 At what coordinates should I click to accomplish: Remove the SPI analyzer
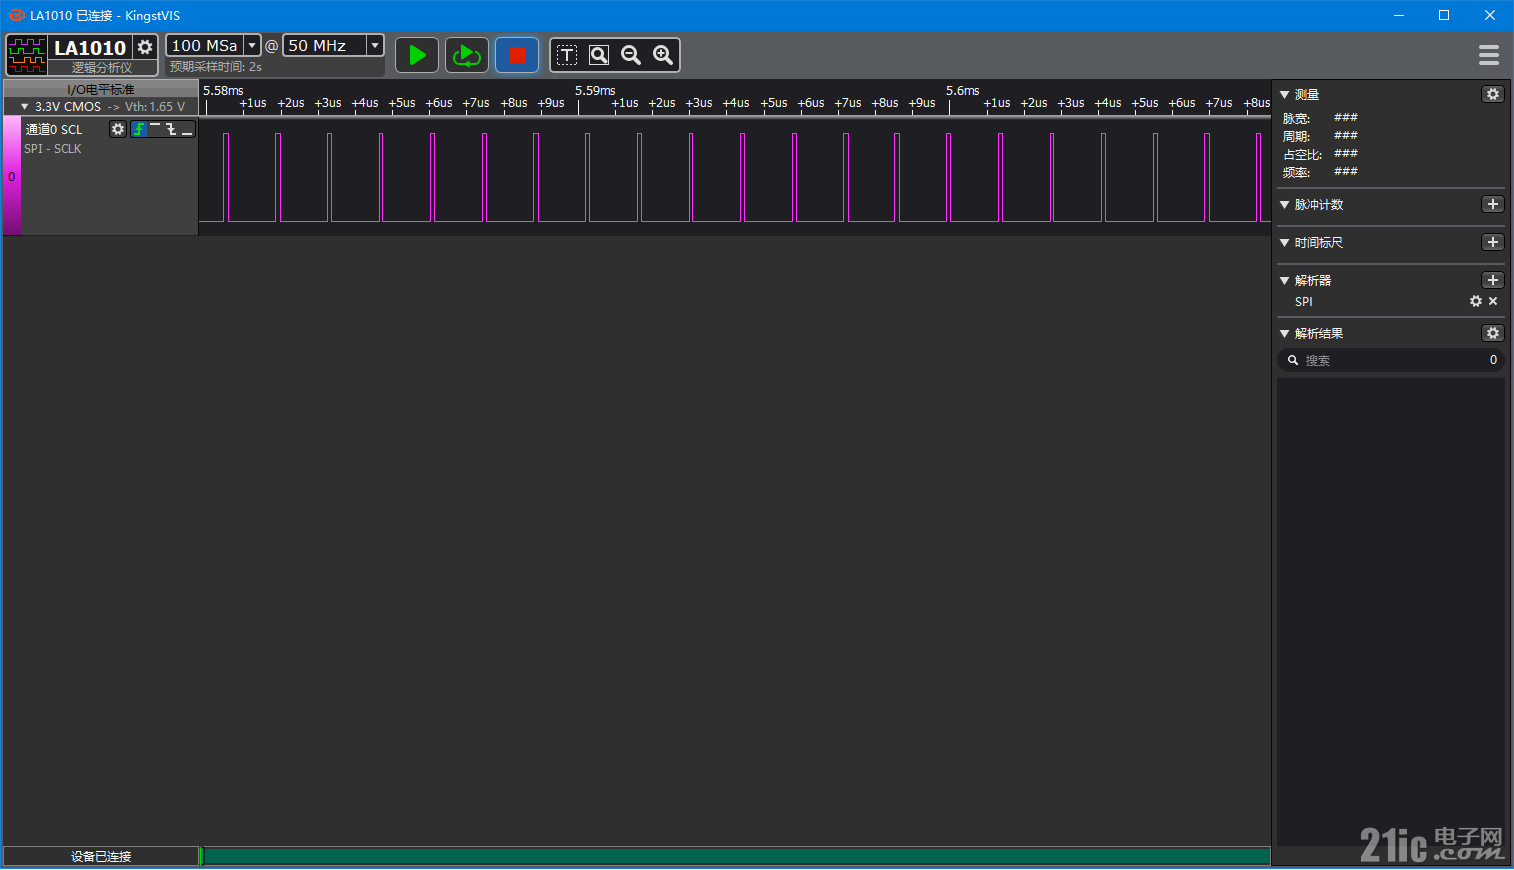click(1493, 301)
